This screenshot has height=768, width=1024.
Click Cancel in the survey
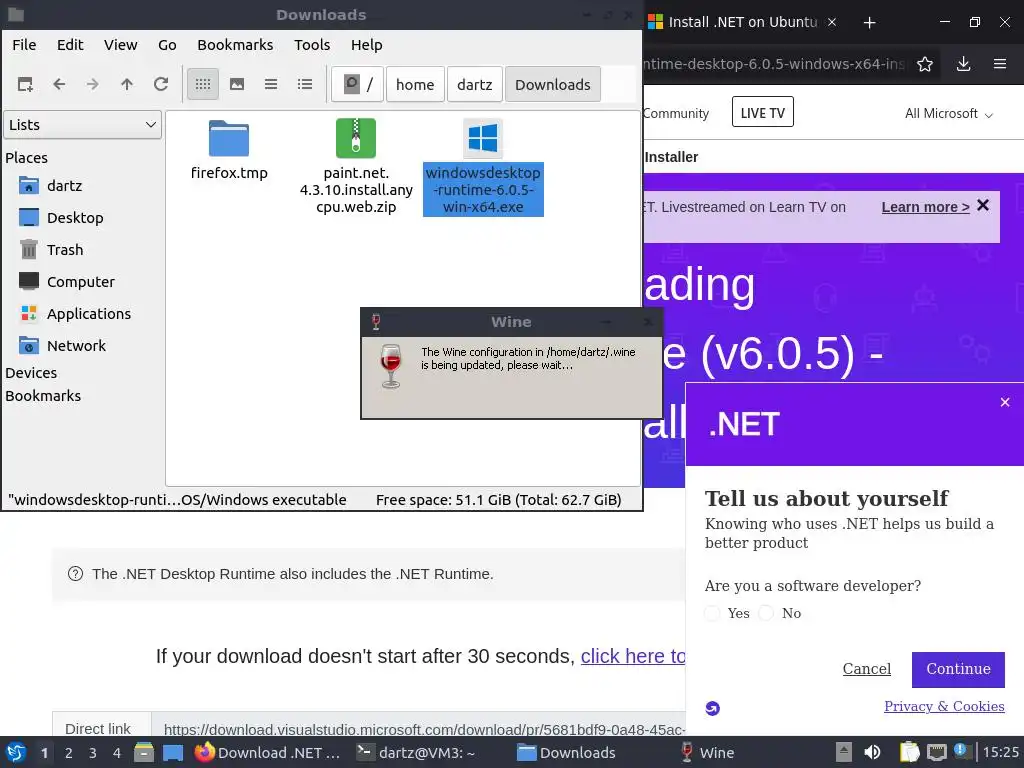point(867,669)
